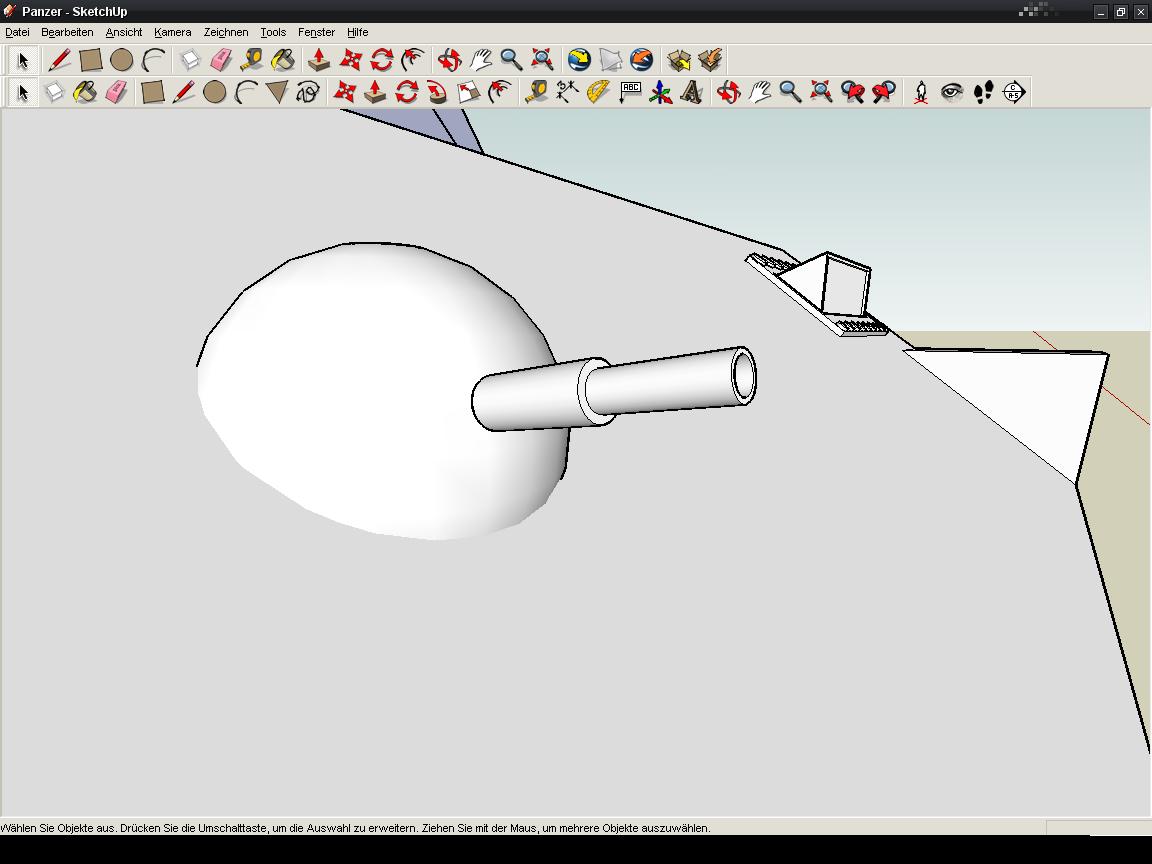Image resolution: width=1152 pixels, height=864 pixels.
Task: Toggle Google Earth terrain
Action: tap(610, 60)
